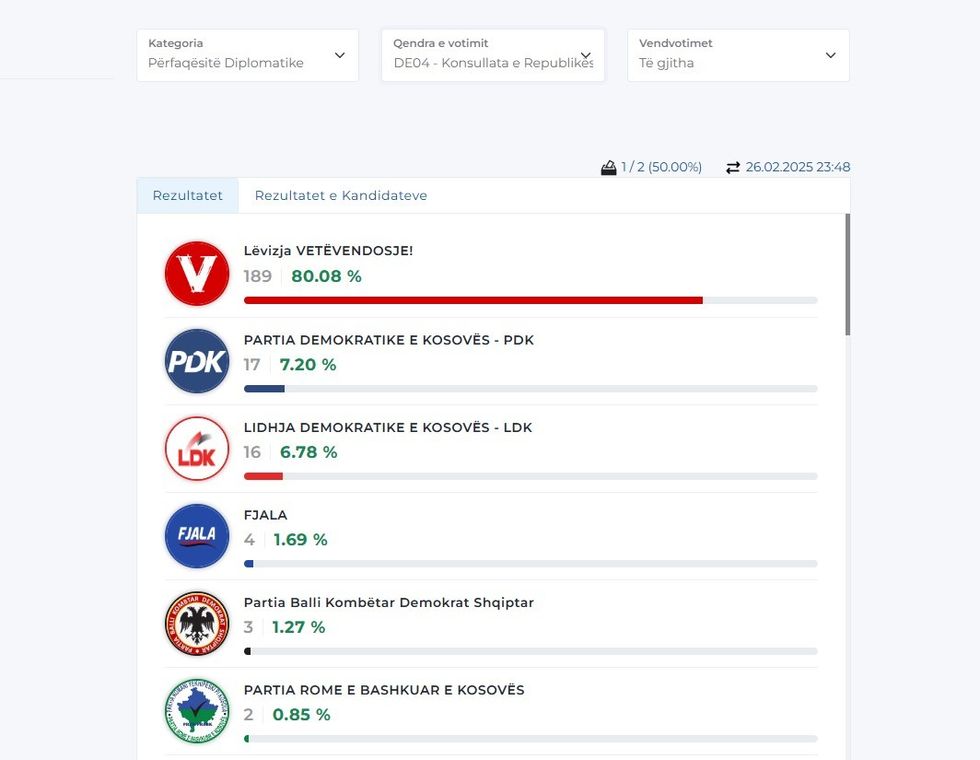
Task: Click the FJALA party logo
Action: pyautogui.click(x=197, y=536)
